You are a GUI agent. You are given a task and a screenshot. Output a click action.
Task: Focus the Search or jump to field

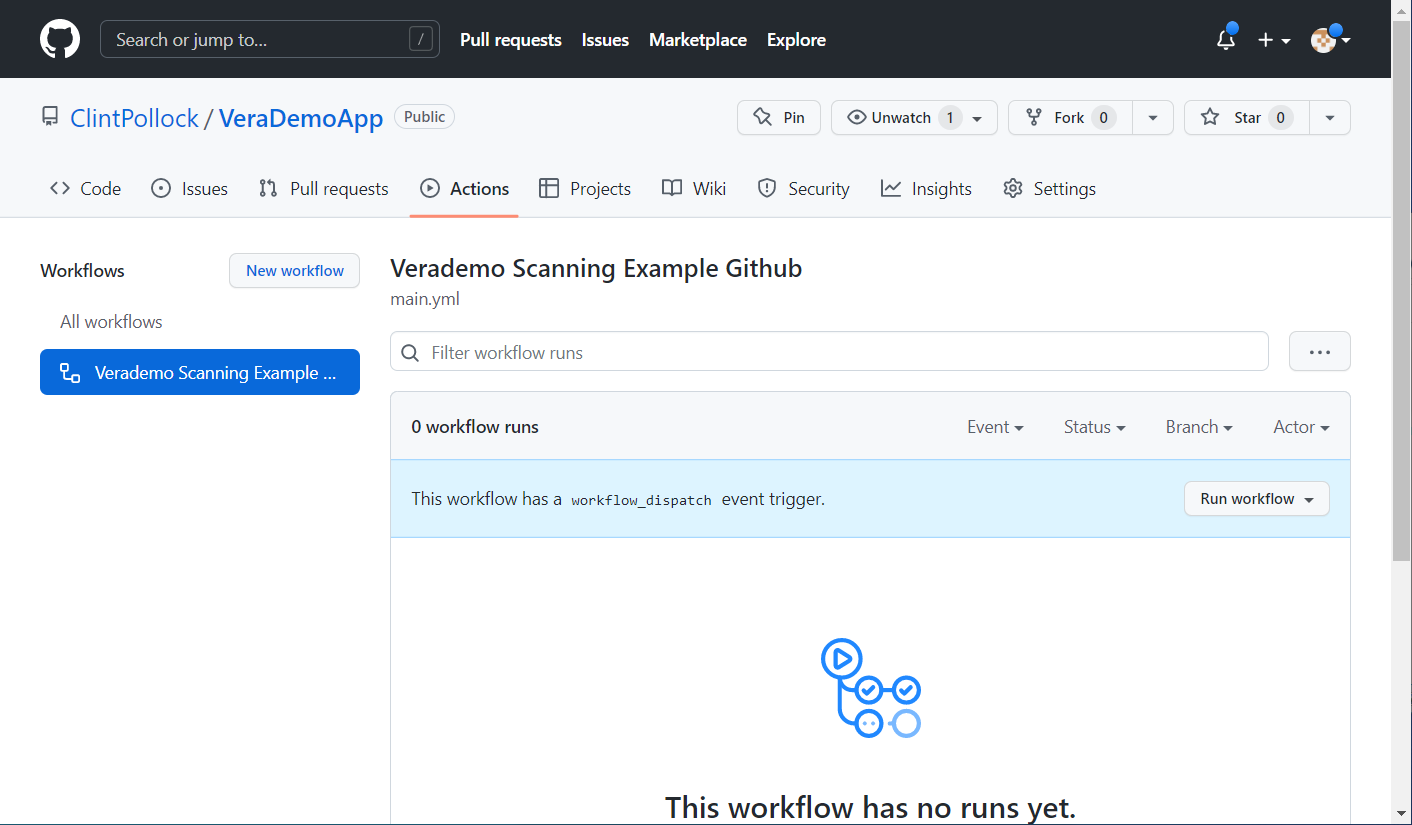pyautogui.click(x=270, y=40)
